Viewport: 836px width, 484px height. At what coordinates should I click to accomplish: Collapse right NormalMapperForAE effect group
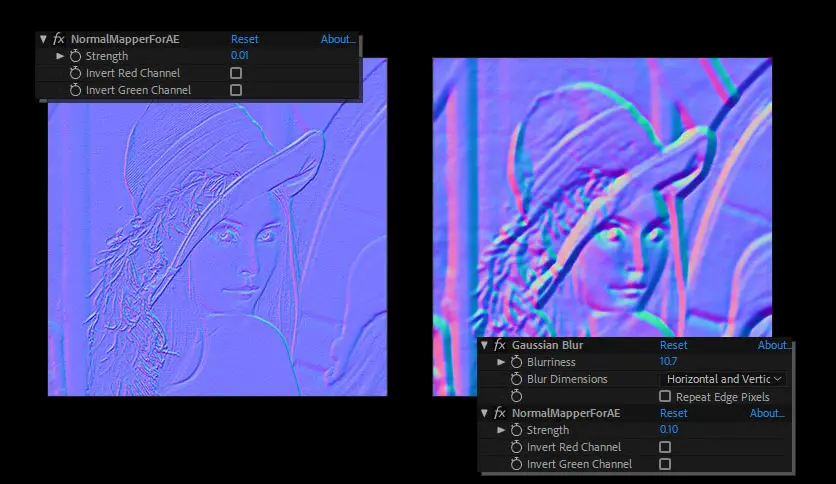(x=484, y=413)
